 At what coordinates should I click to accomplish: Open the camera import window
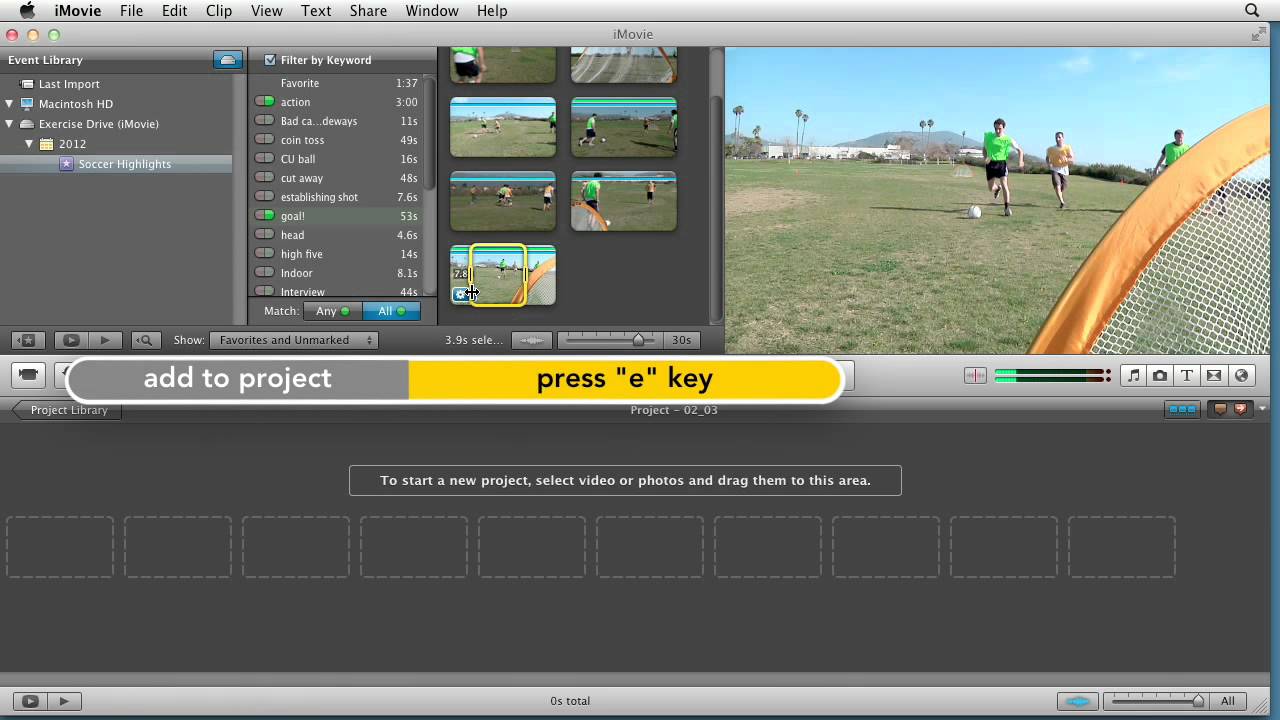tap(28, 375)
